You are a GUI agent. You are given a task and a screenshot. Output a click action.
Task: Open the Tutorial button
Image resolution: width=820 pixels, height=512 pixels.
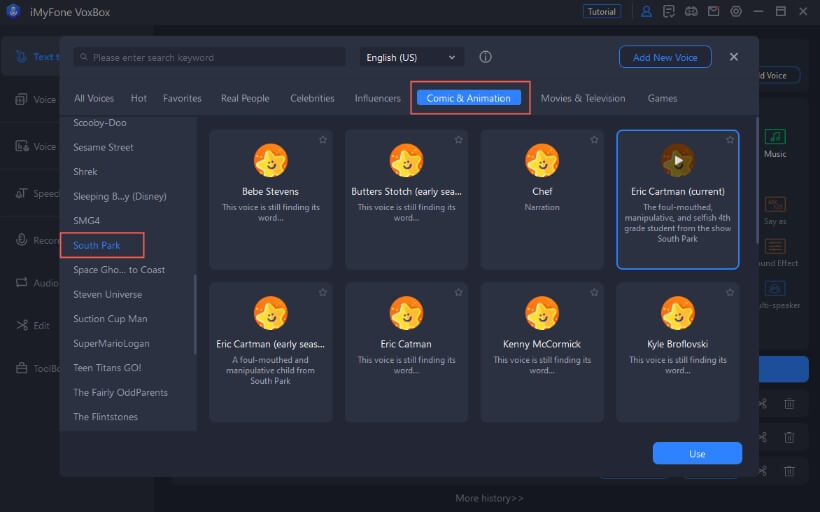click(601, 12)
